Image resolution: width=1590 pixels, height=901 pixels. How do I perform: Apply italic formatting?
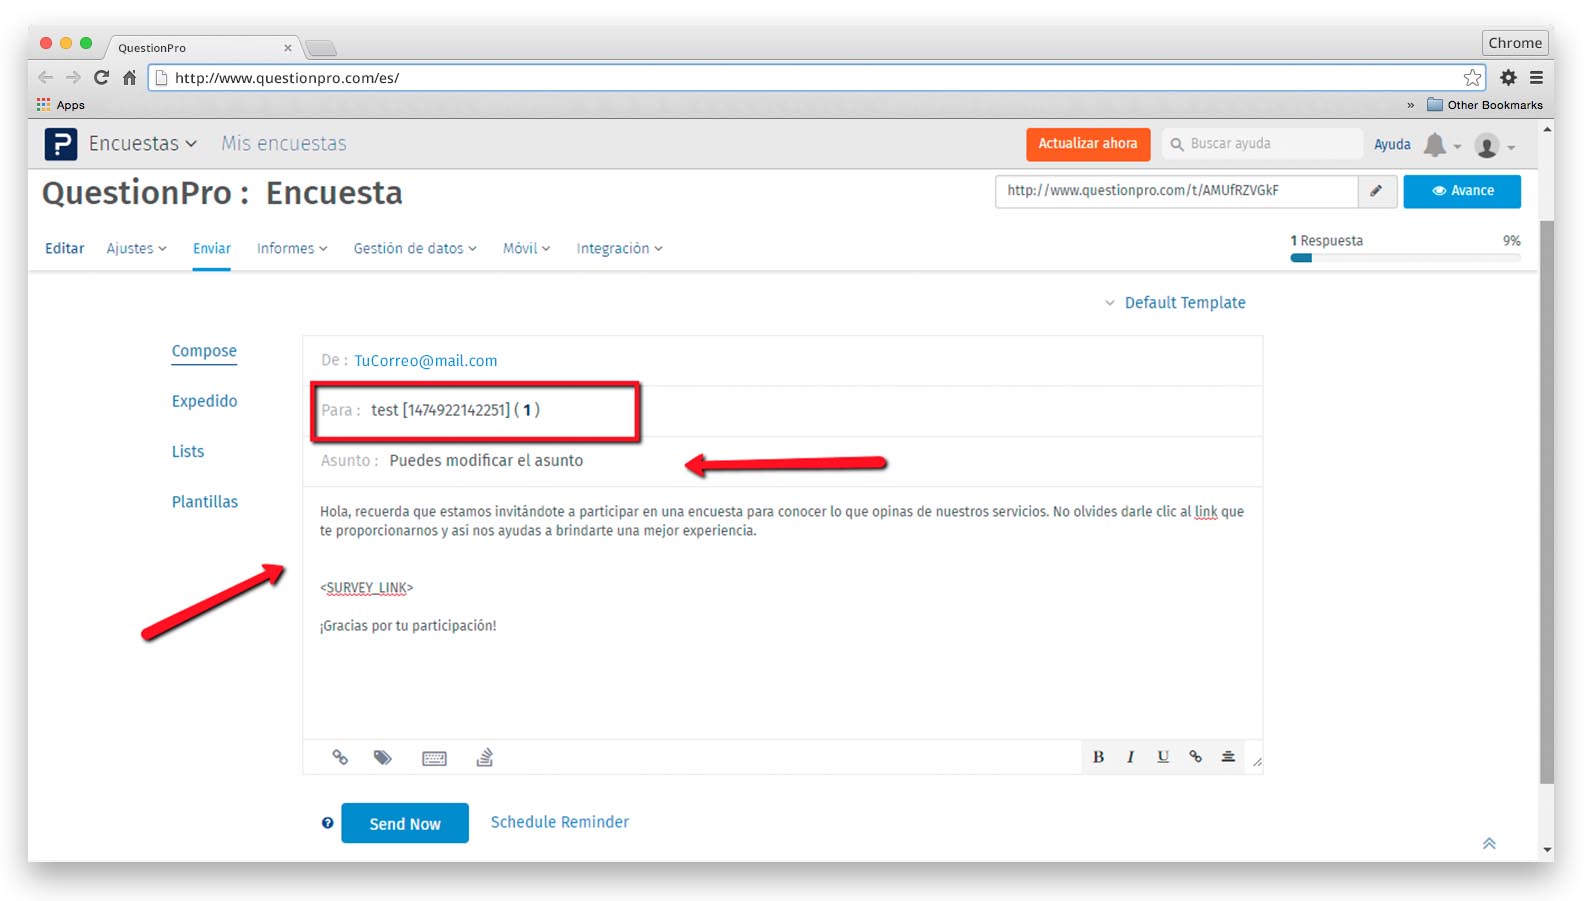1130,757
